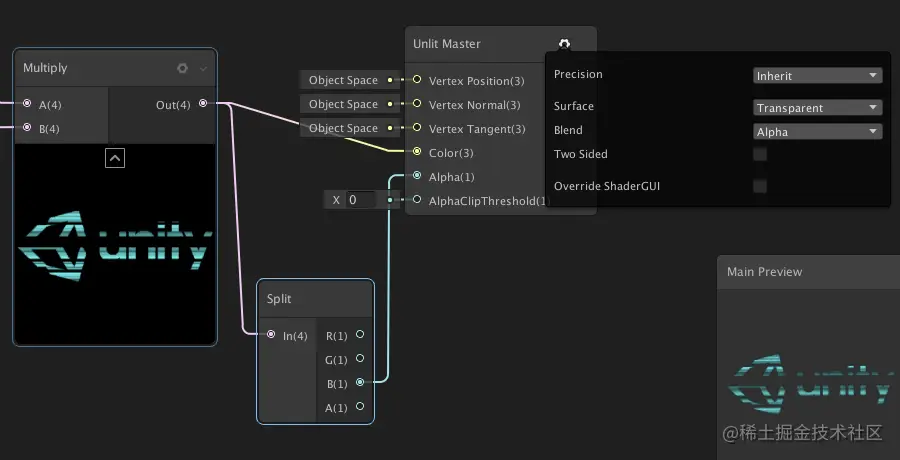The width and height of the screenshot is (900, 460).
Task: Select the Multiply node title
Action: coord(45,68)
